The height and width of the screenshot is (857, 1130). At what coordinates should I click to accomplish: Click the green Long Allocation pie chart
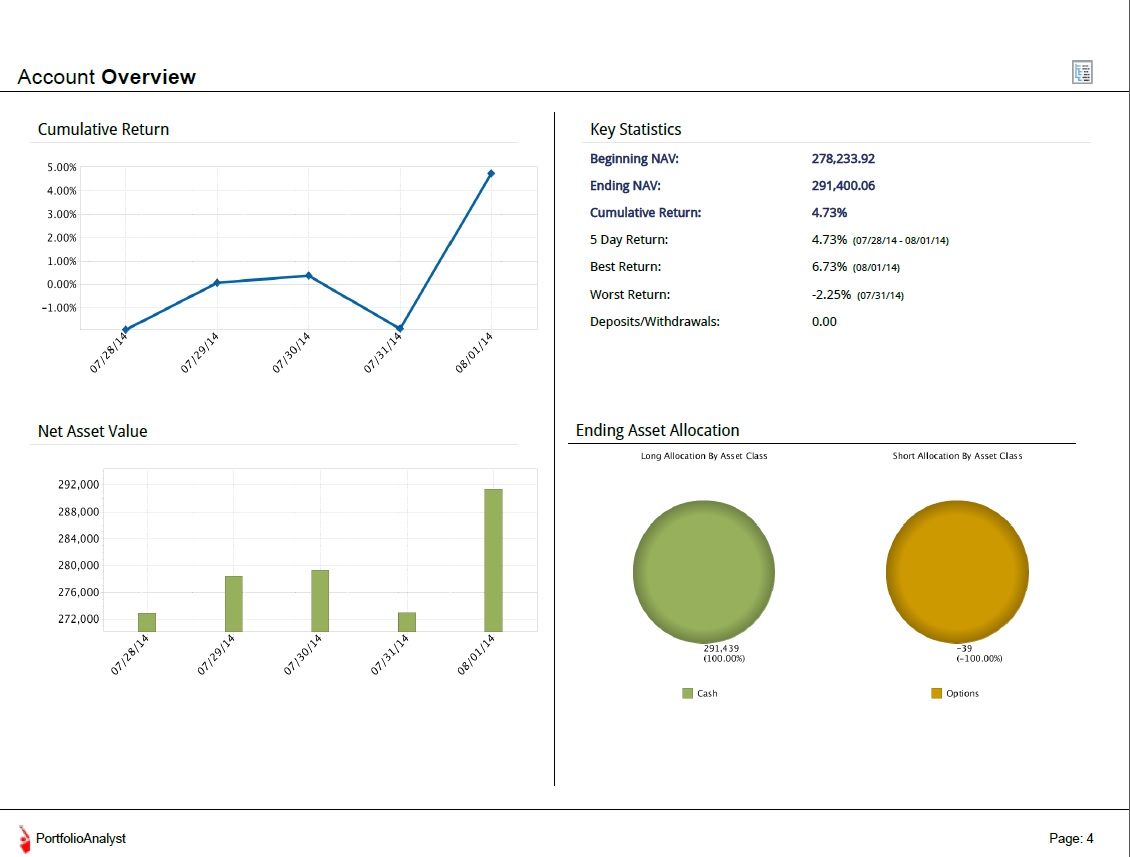pos(704,572)
